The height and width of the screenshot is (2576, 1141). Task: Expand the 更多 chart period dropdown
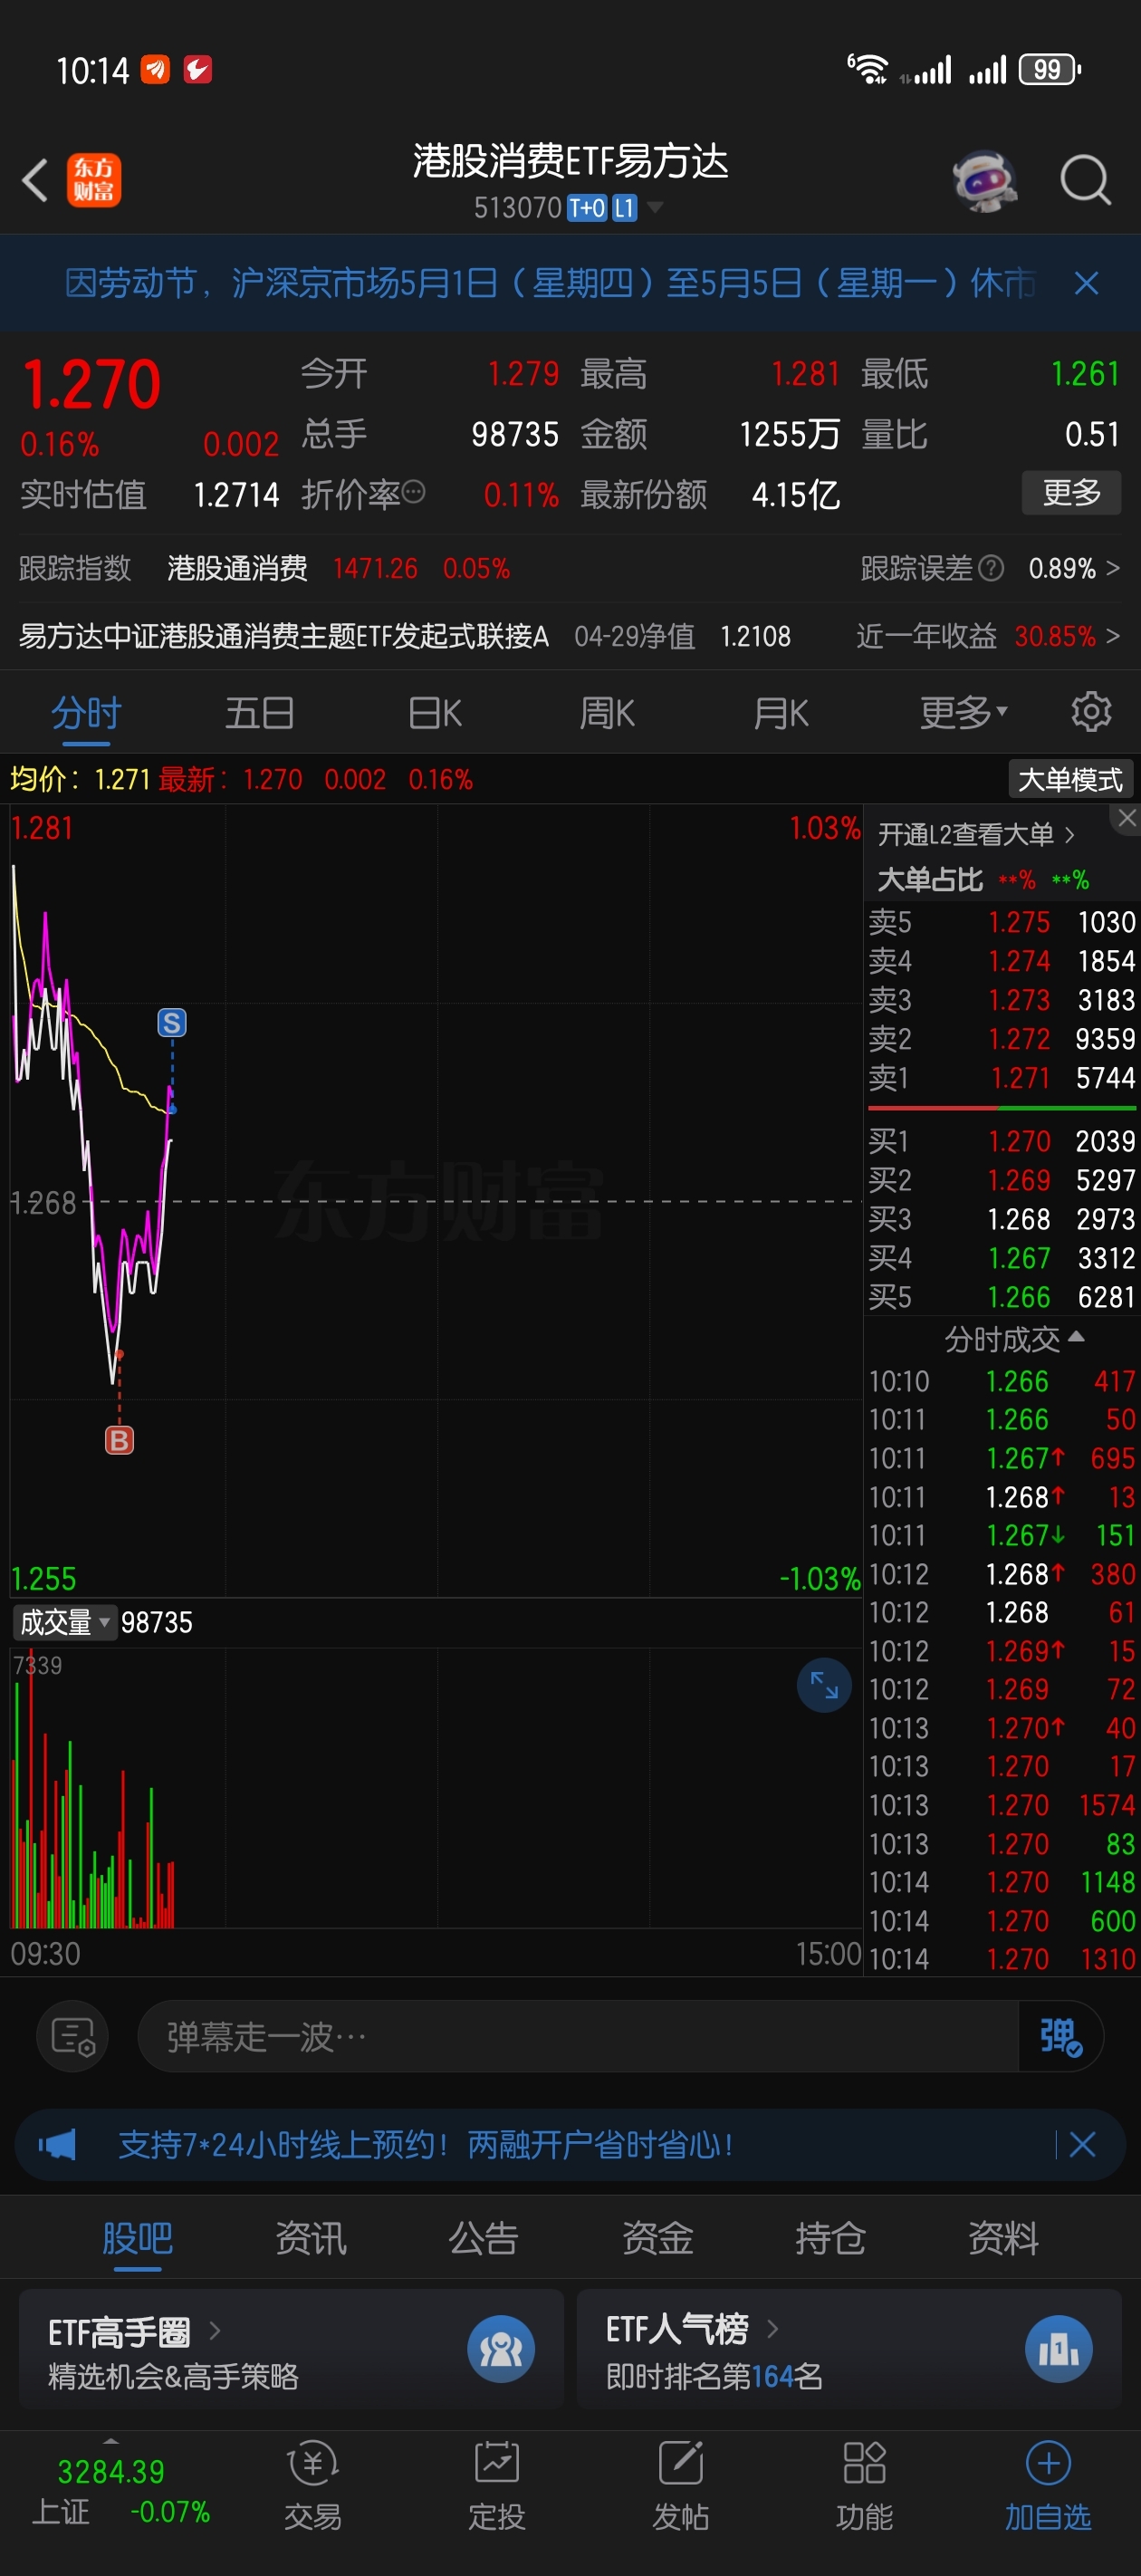point(963,712)
